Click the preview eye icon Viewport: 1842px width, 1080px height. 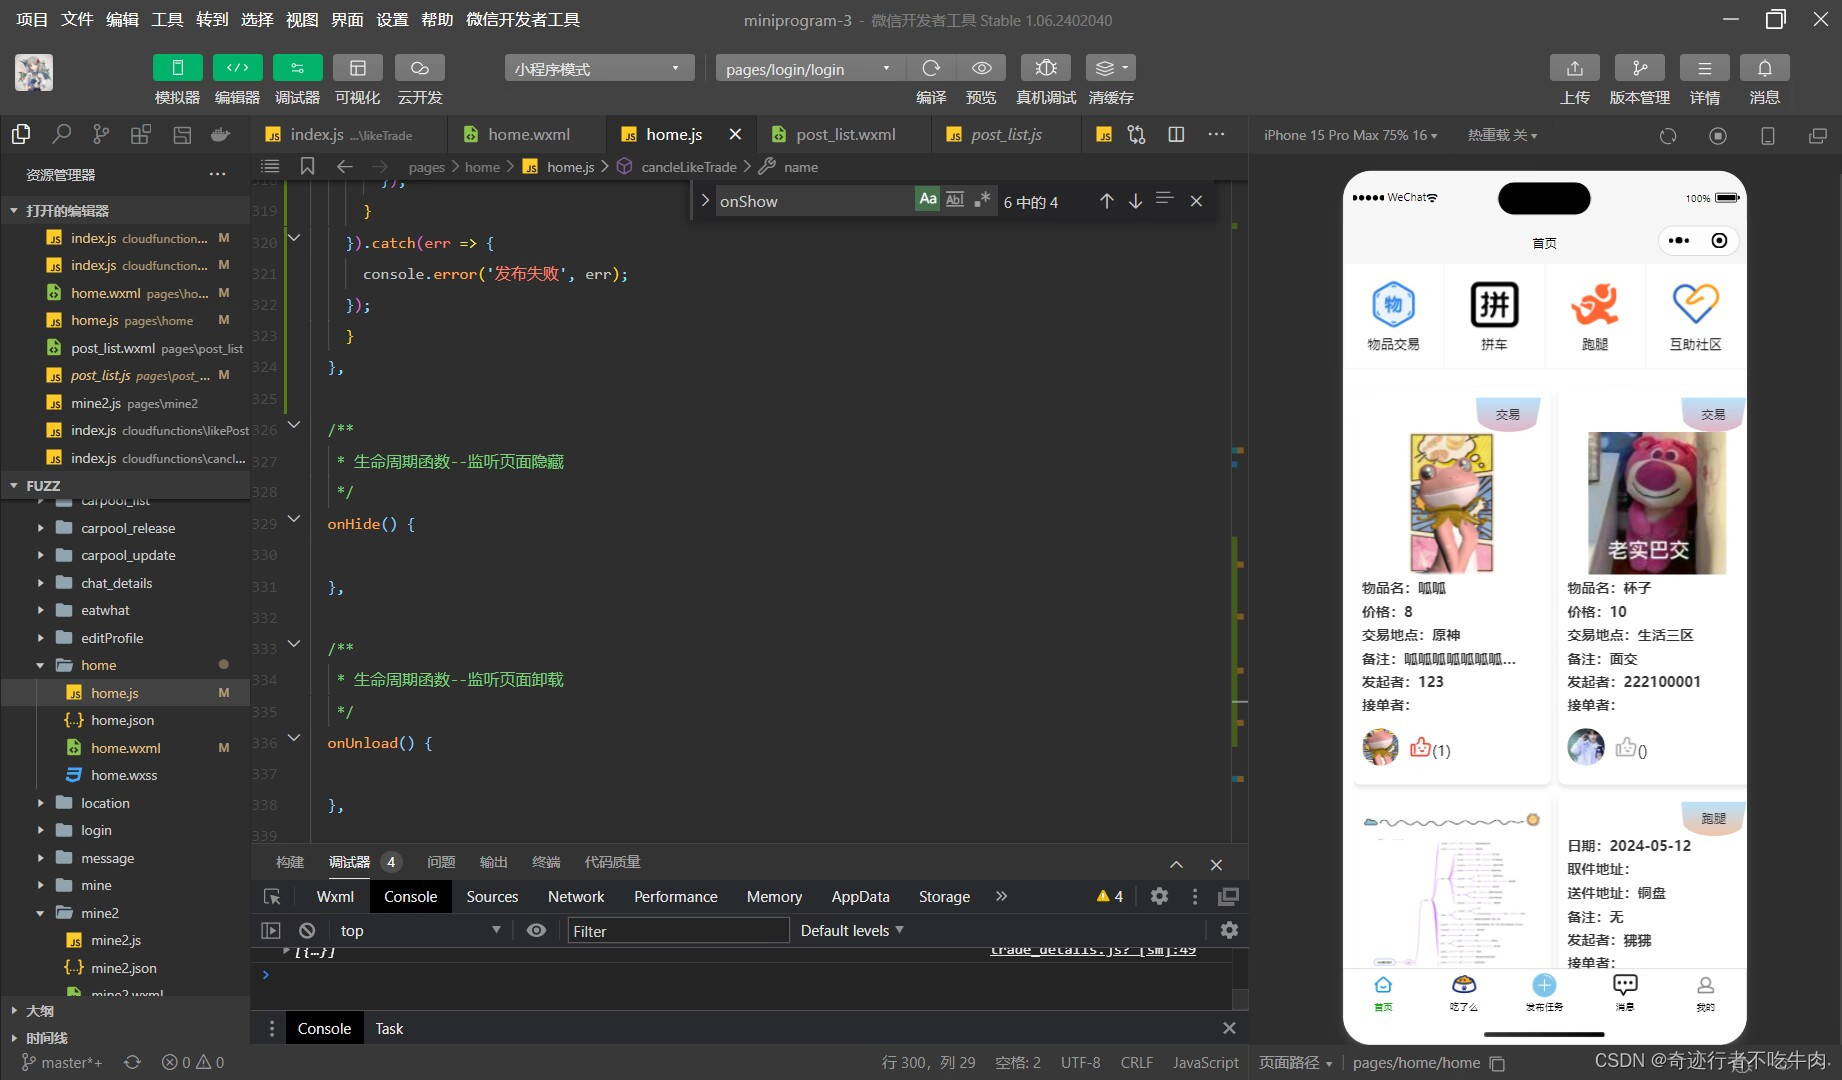pos(982,68)
